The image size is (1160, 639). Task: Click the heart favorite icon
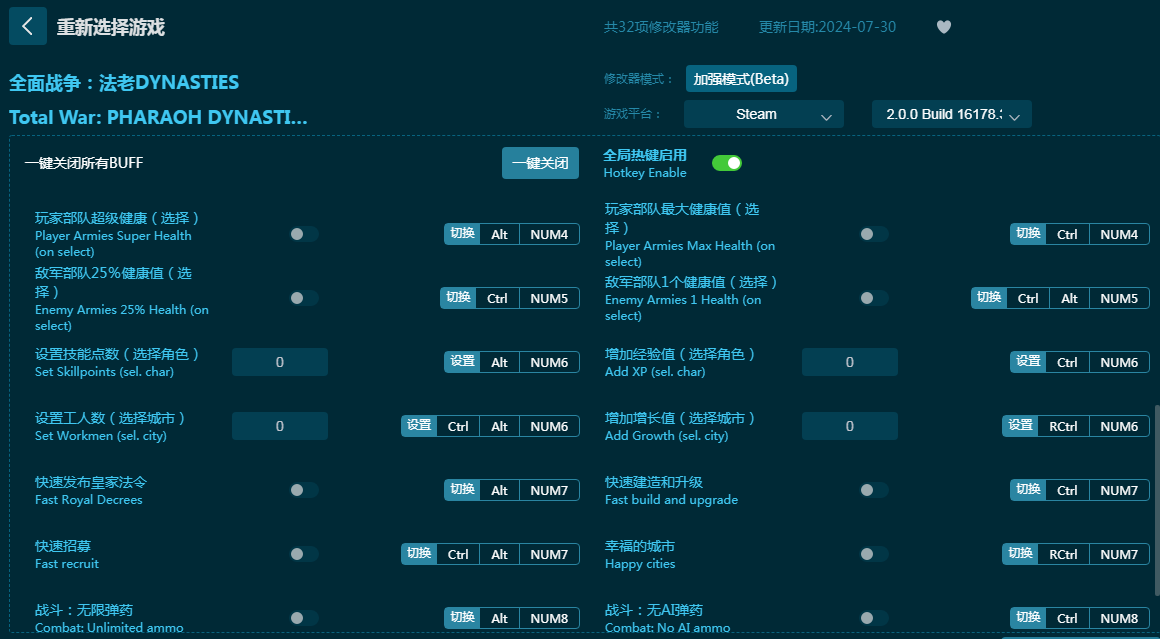click(943, 27)
